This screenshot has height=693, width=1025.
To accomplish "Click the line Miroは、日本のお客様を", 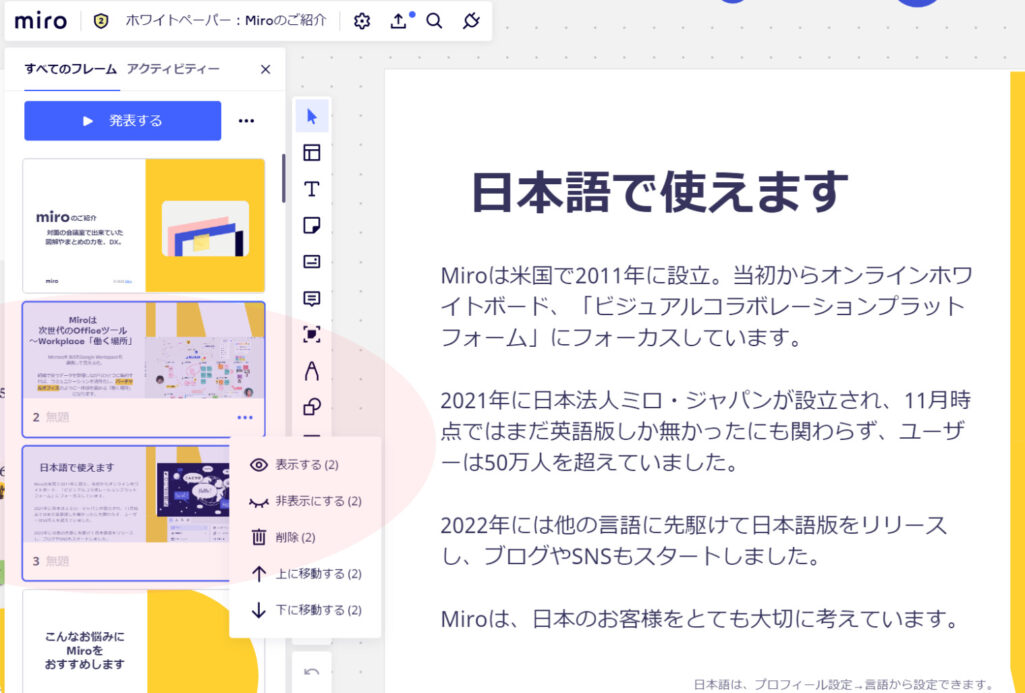I will tap(699, 618).
